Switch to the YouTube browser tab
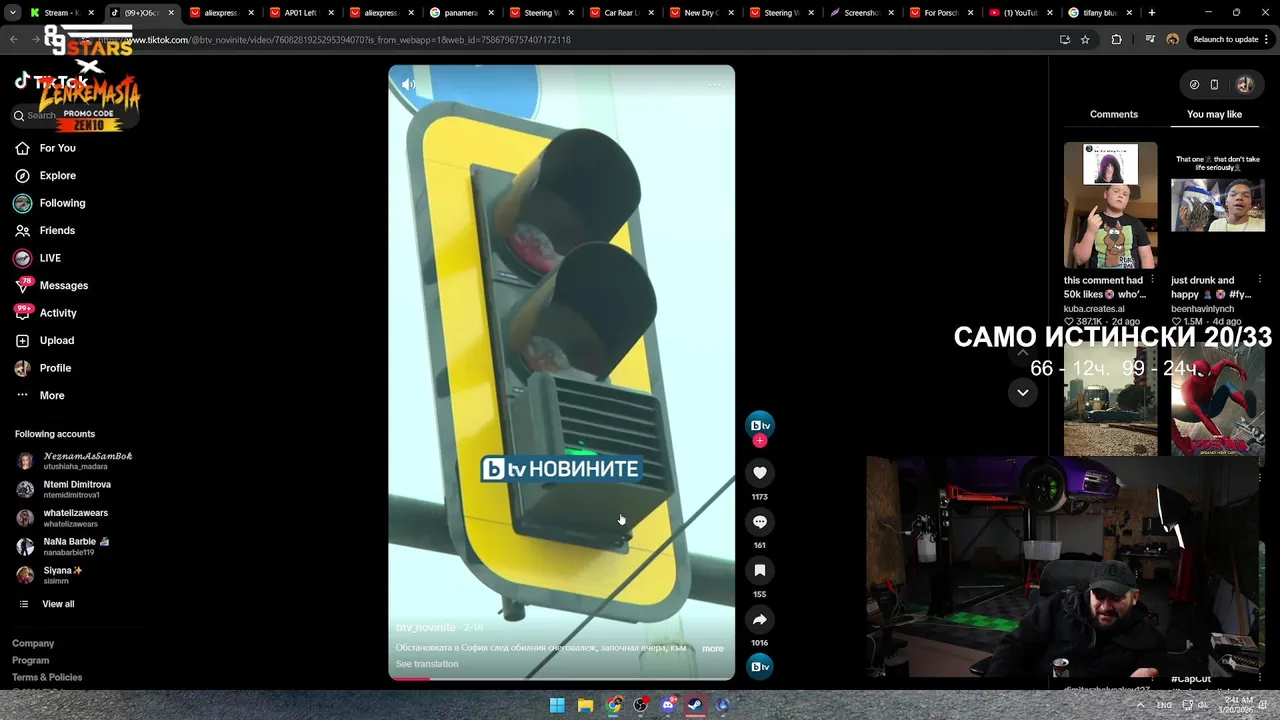This screenshot has height=720, width=1280. 1020,13
